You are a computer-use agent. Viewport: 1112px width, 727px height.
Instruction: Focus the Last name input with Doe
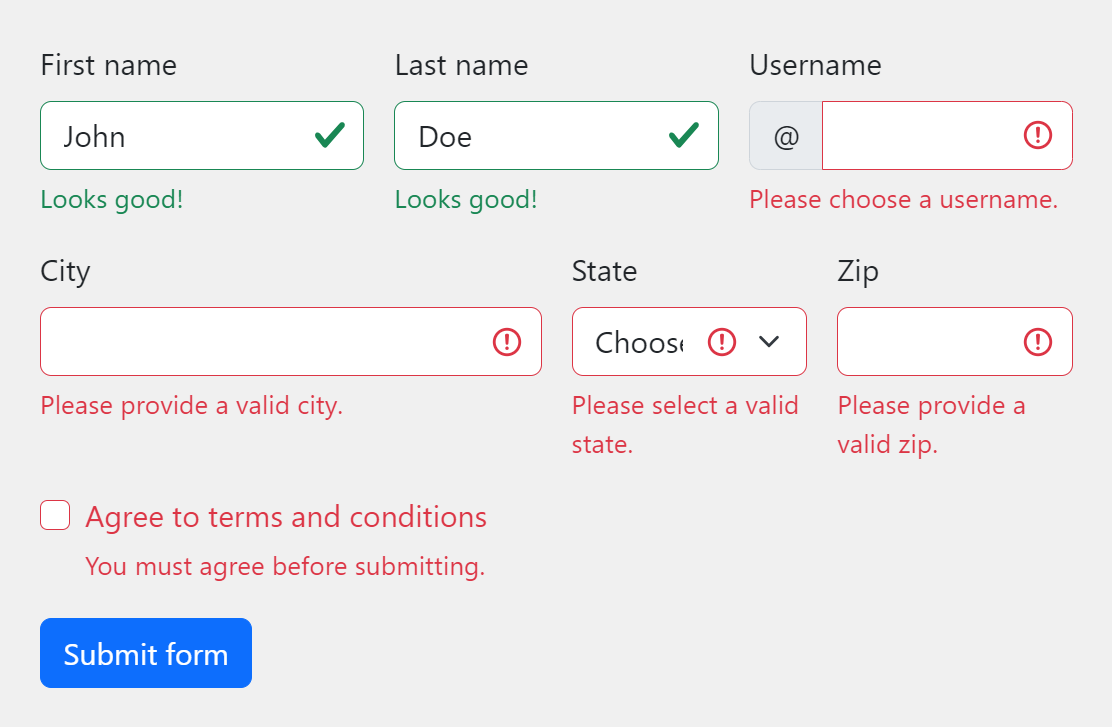557,135
